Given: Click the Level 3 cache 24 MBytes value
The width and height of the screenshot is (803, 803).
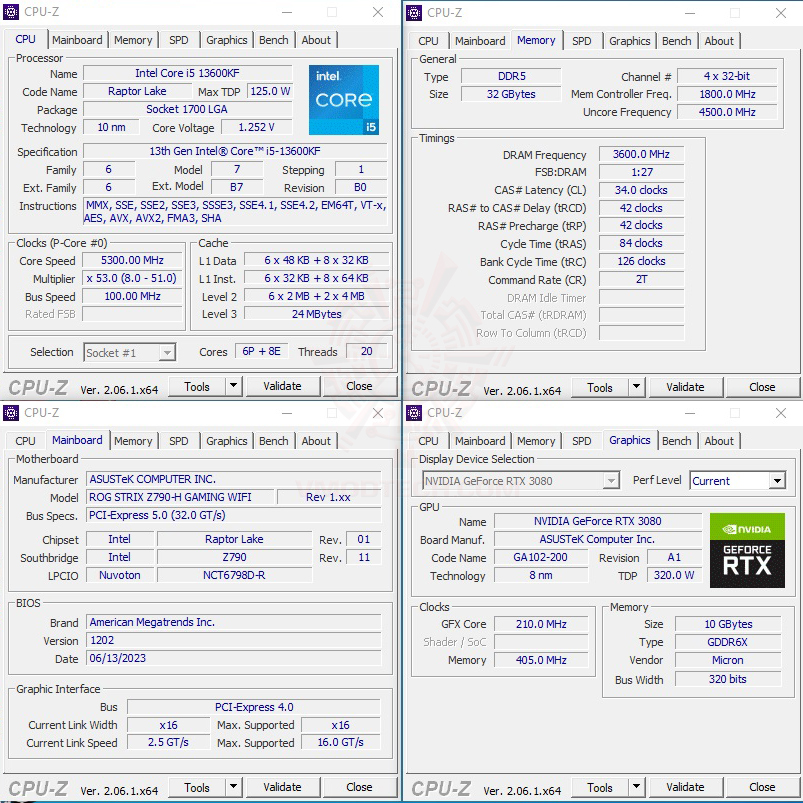Looking at the screenshot, I should [x=316, y=314].
